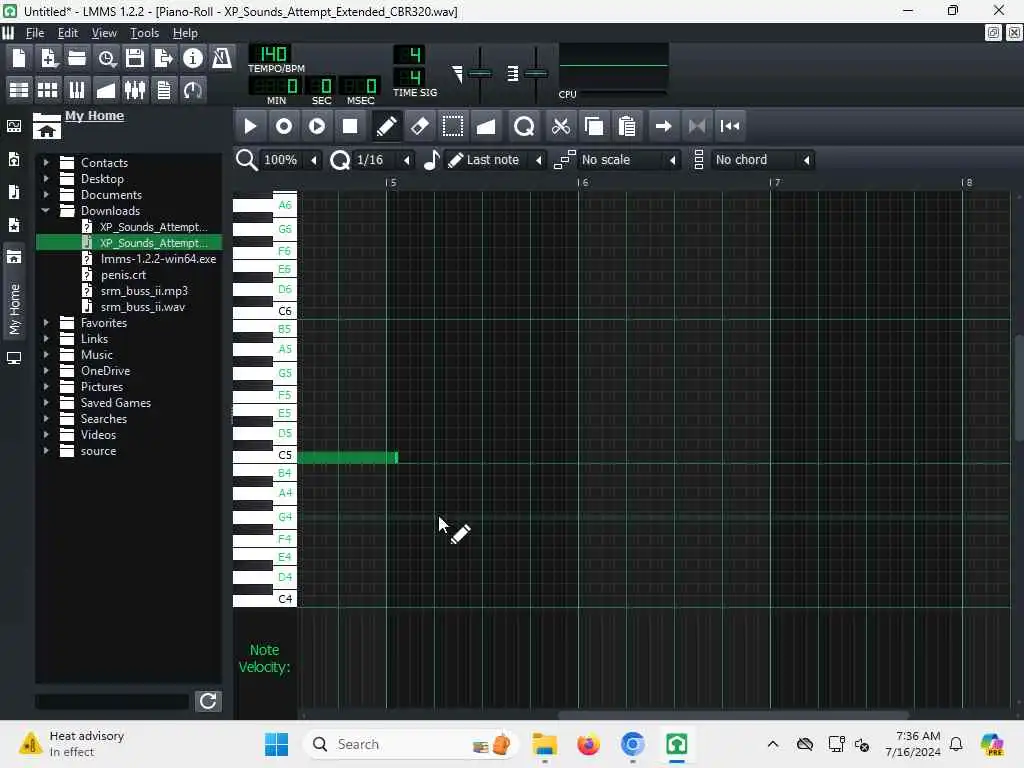
Task: Export the current project
Action: [x=163, y=58]
